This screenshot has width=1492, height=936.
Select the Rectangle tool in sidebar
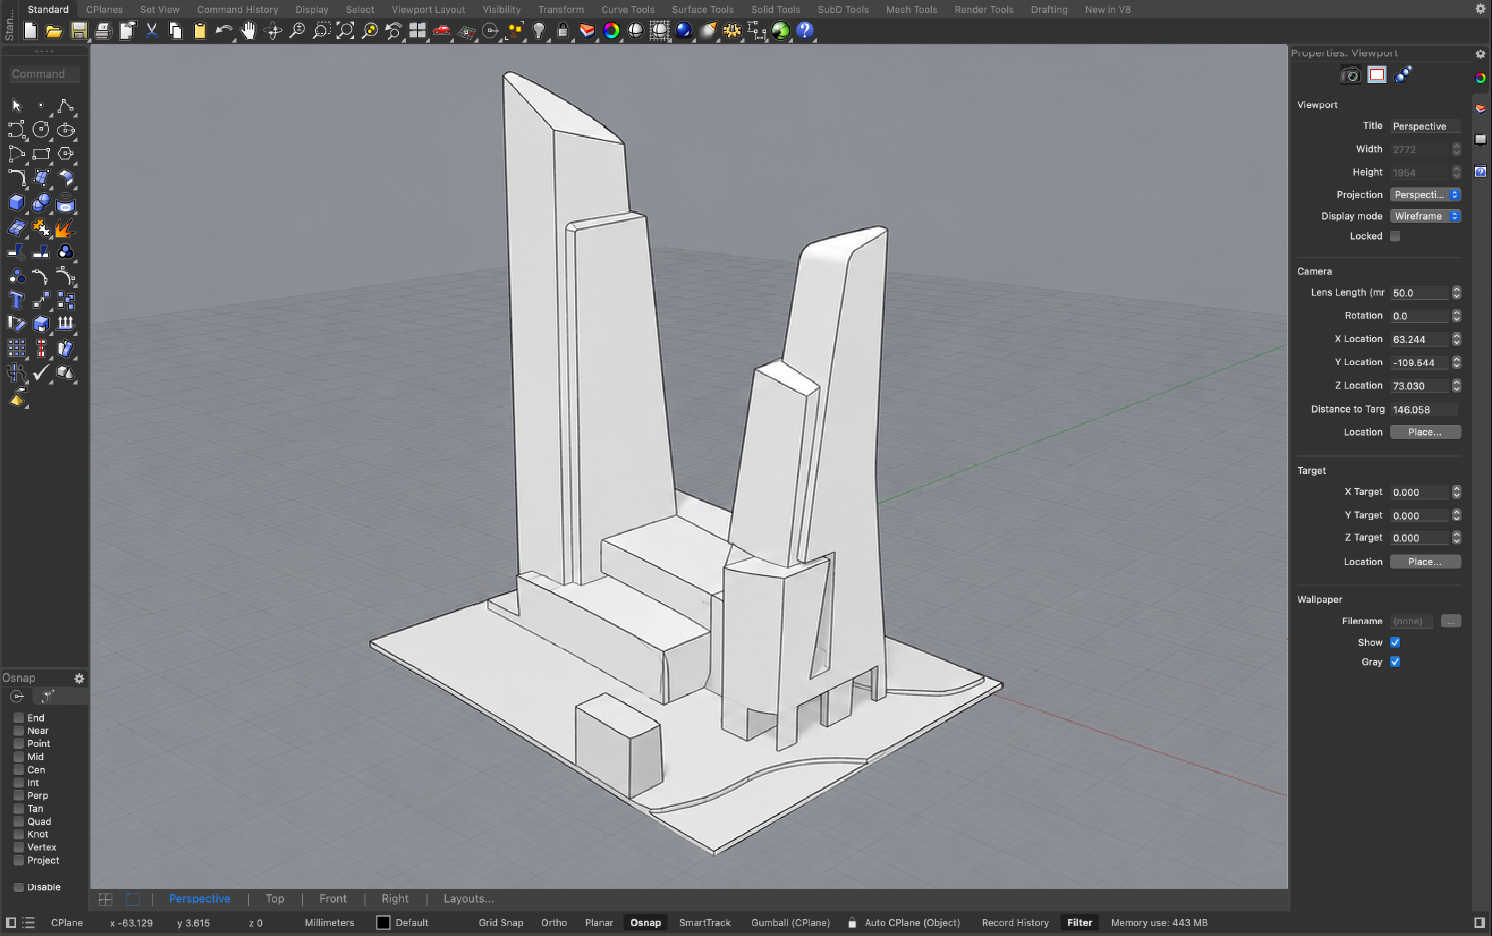[x=41, y=154]
